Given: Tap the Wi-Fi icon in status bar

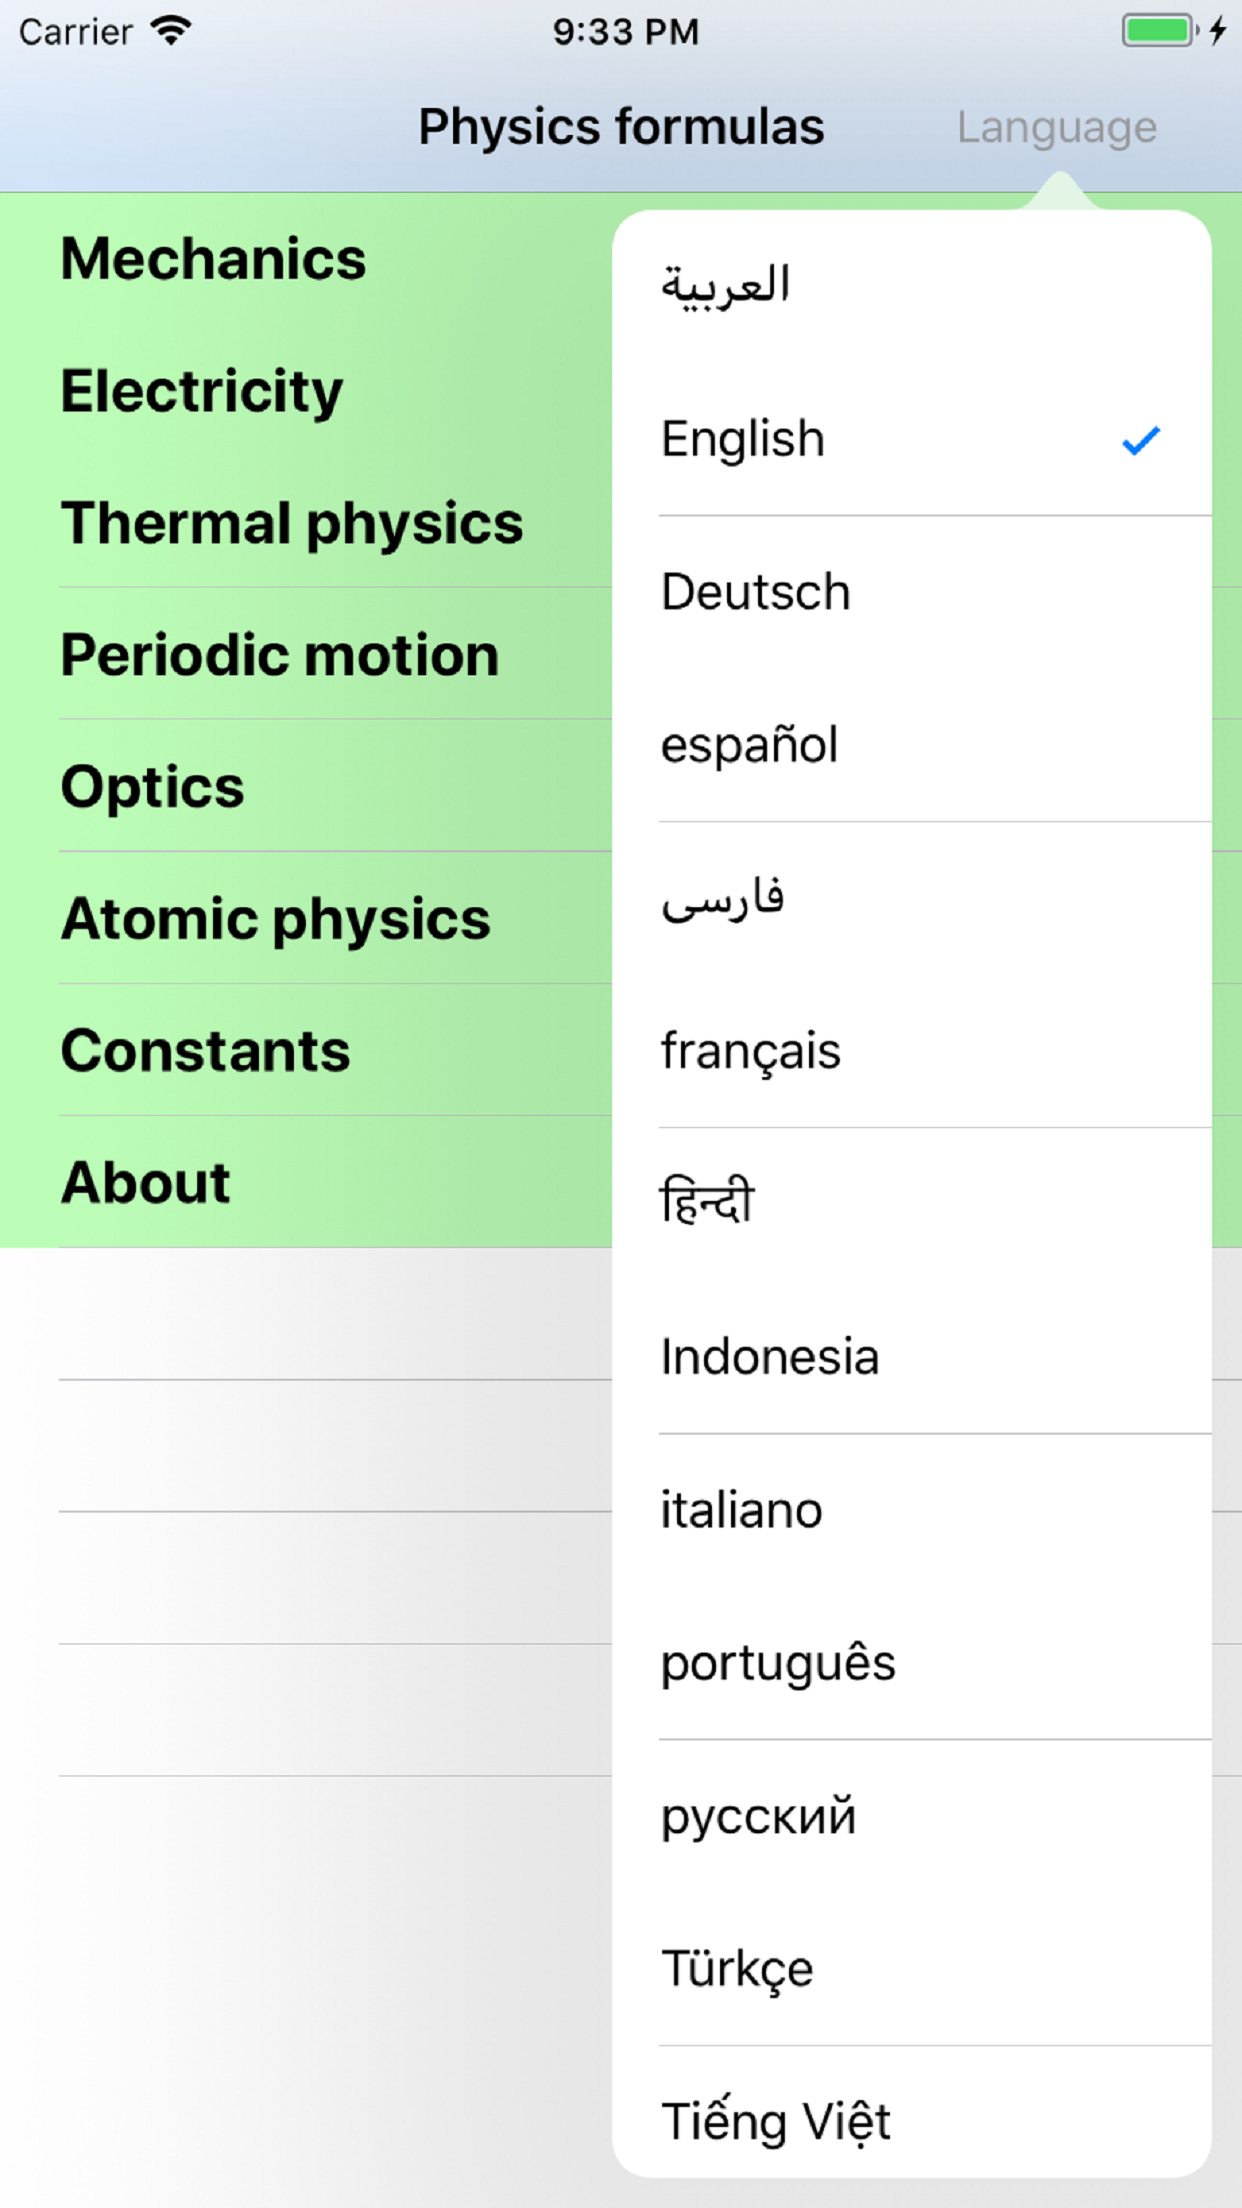Looking at the screenshot, I should (172, 31).
